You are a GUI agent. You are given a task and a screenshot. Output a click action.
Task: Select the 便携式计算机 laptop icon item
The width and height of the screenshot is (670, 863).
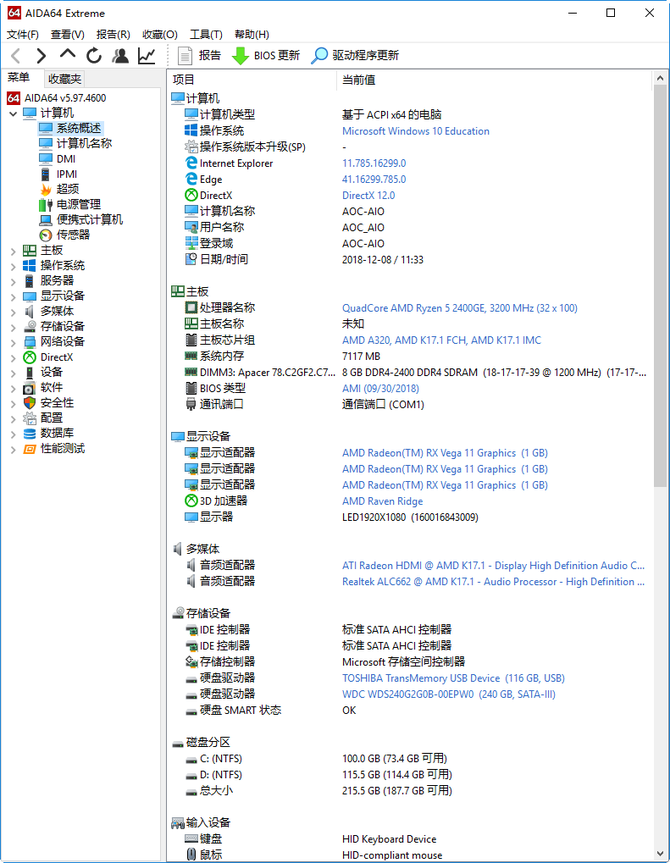pyautogui.click(x=46, y=220)
